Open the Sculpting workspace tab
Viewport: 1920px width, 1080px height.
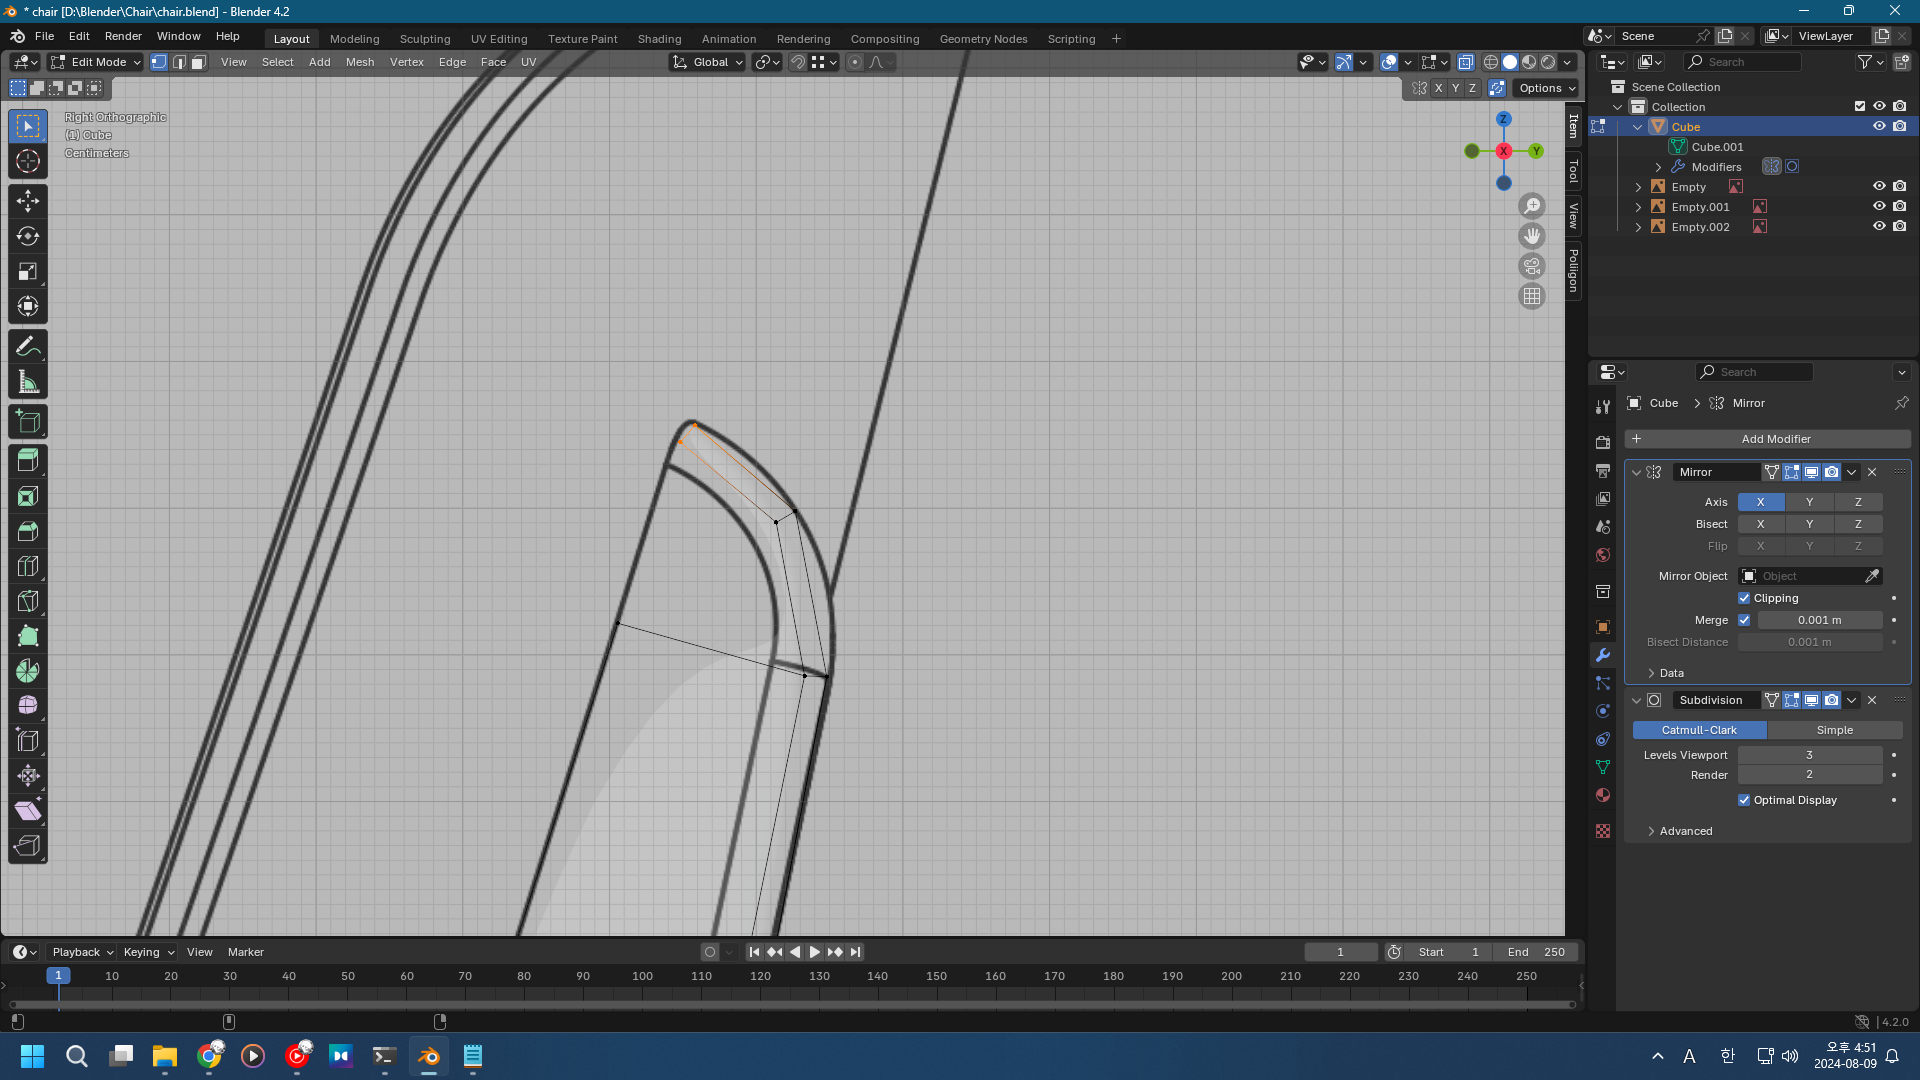pos(425,39)
